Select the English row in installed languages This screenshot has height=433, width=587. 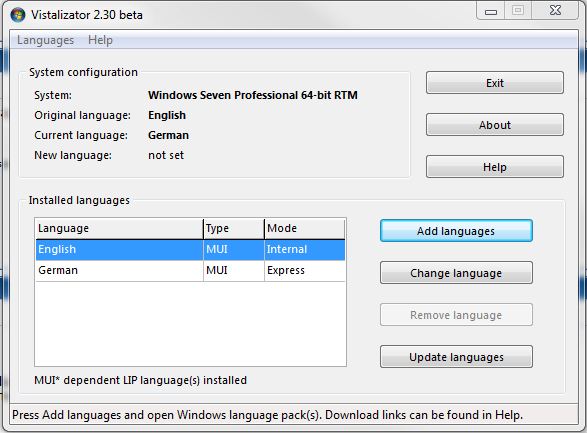[x=190, y=250]
